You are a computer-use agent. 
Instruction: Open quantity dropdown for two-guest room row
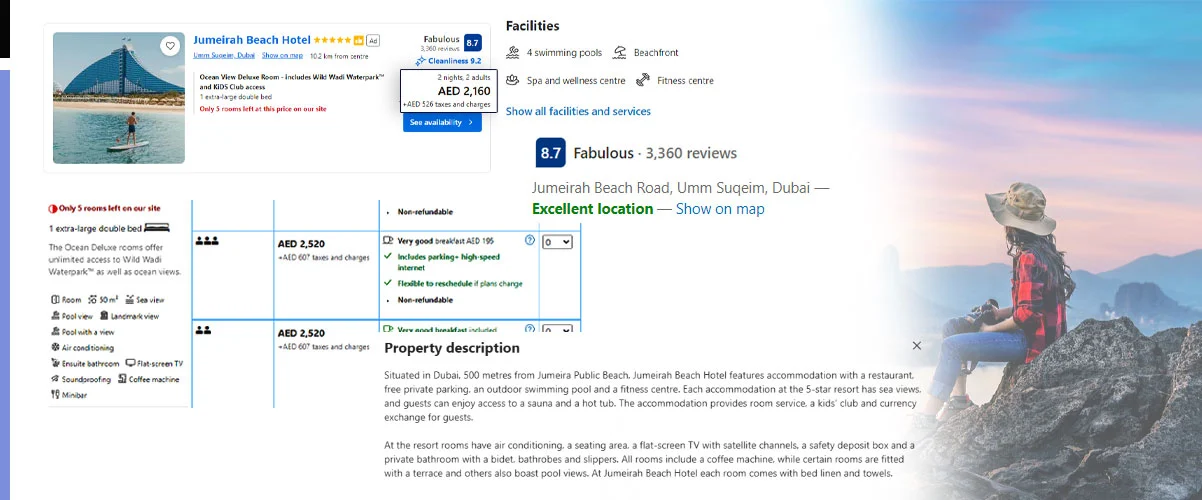coord(557,329)
